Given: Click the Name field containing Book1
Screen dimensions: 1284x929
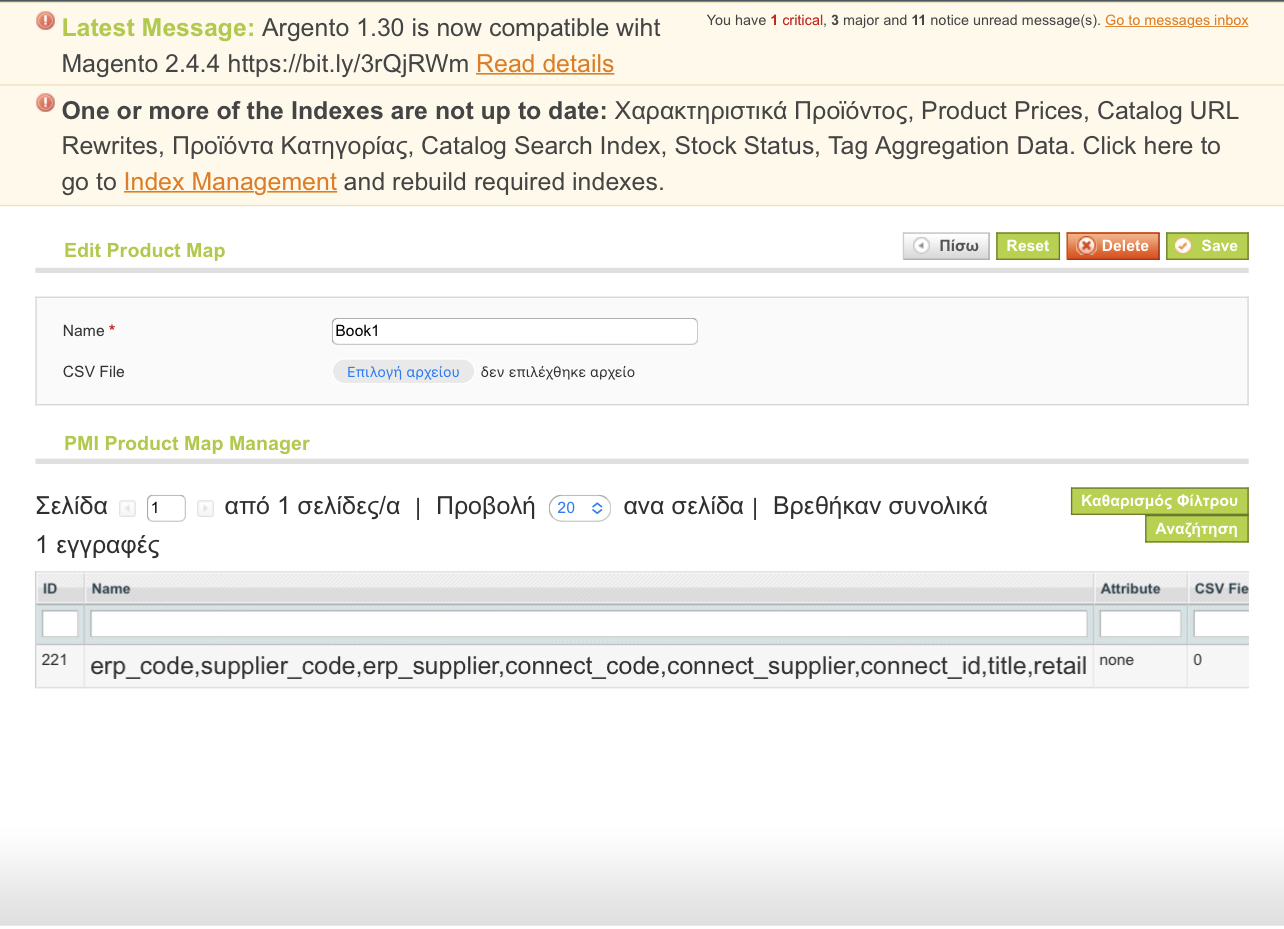Looking at the screenshot, I should (x=514, y=331).
